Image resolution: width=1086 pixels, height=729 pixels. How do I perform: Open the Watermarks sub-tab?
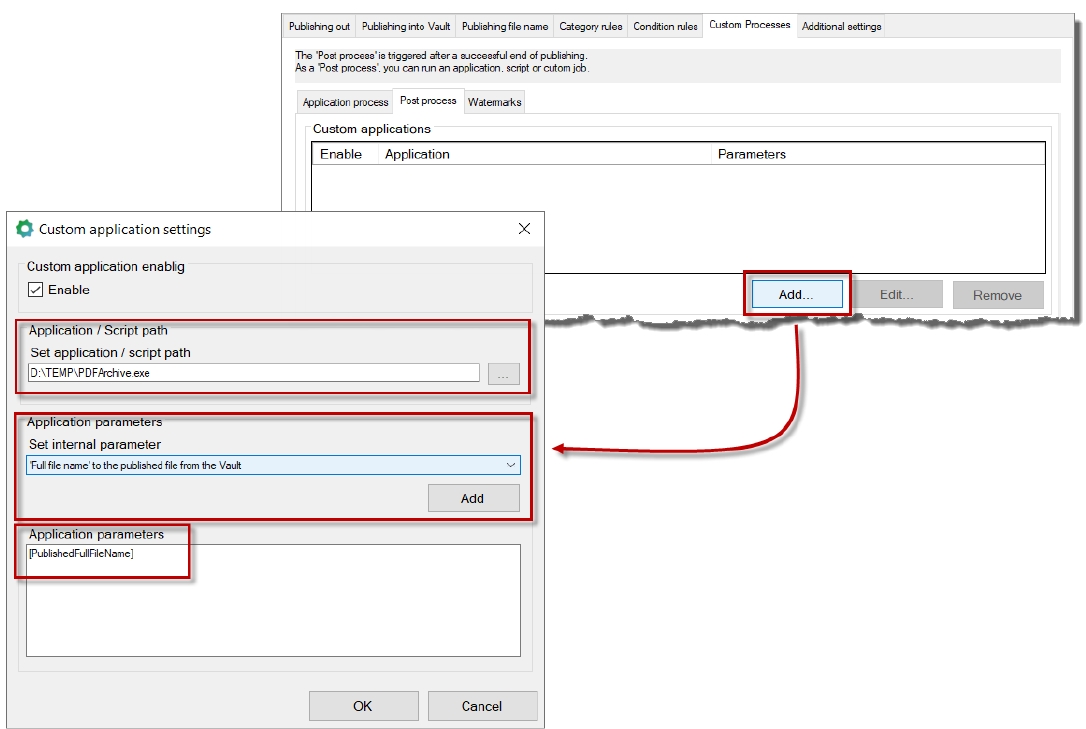point(494,102)
